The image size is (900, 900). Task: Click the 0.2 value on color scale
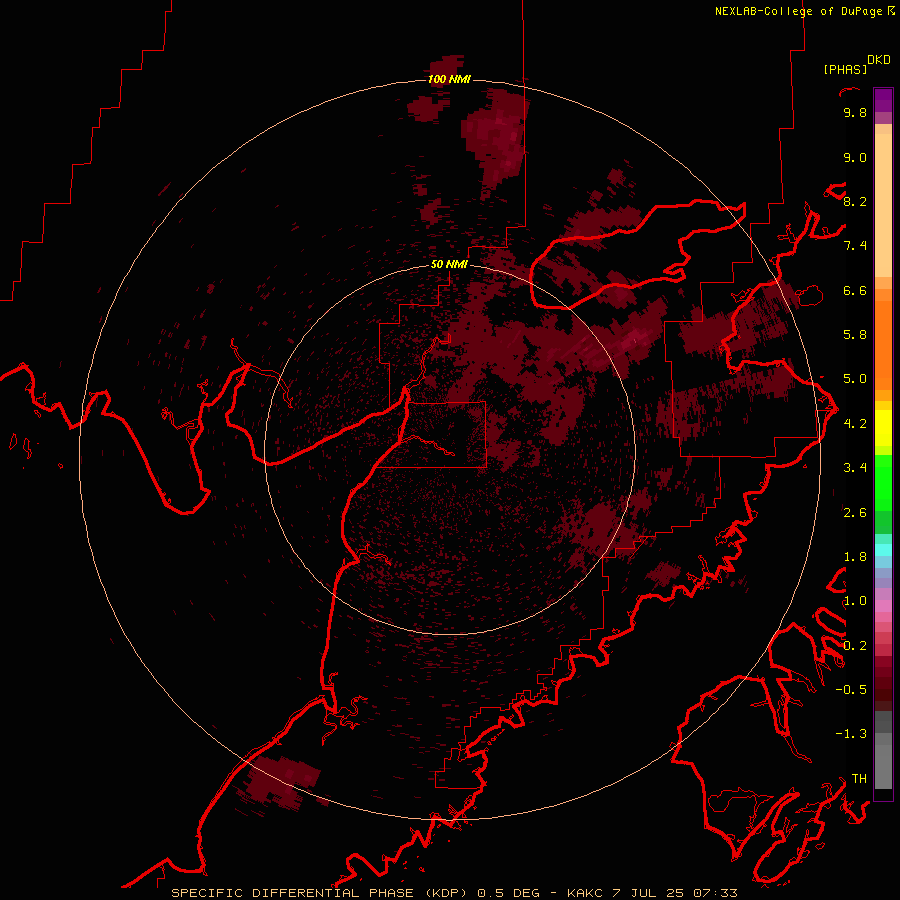click(x=855, y=646)
